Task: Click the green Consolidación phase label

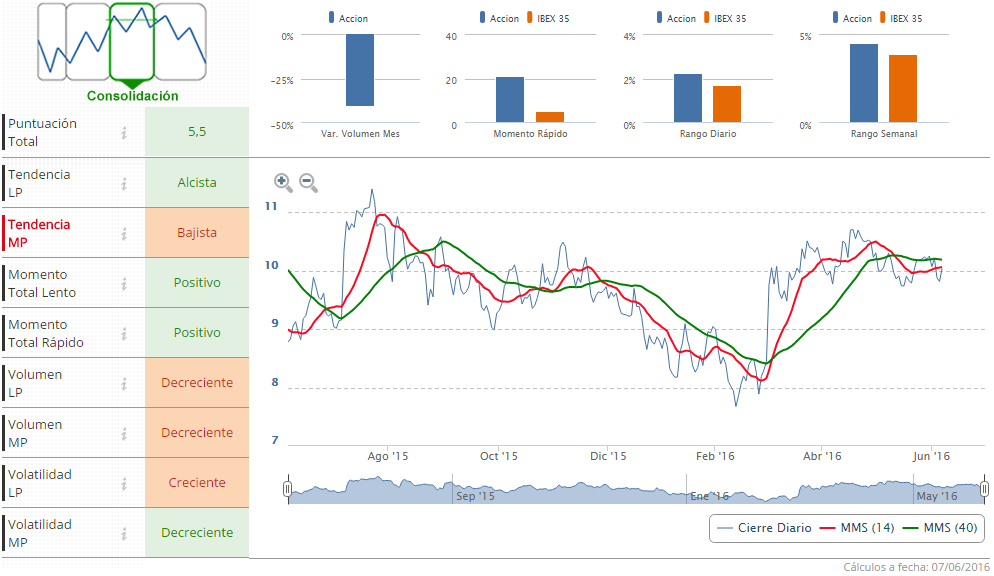Action: coord(132,96)
